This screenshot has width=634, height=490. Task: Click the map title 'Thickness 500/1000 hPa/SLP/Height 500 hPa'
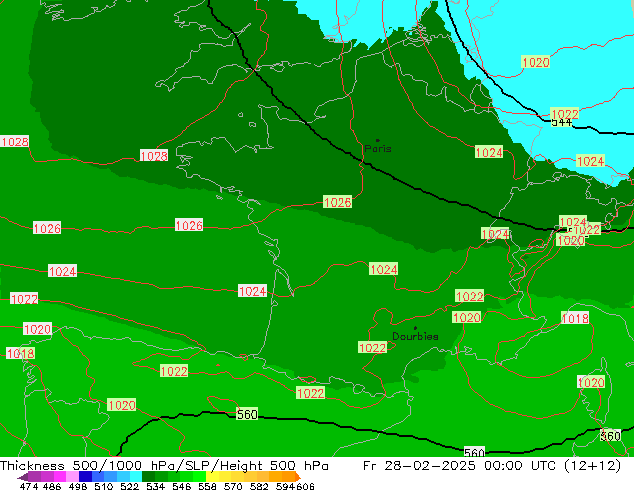pyautogui.click(x=164, y=466)
